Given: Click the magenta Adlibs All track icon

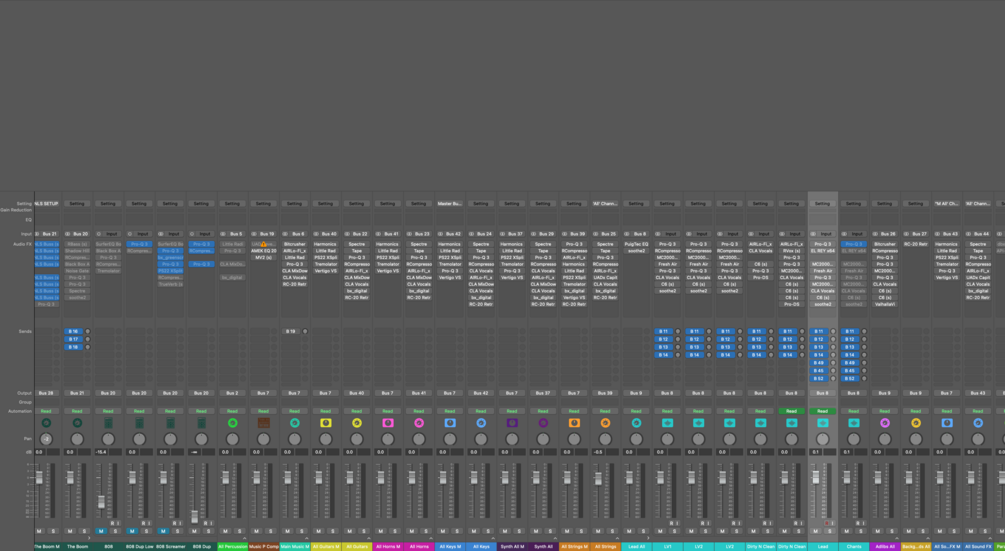Looking at the screenshot, I should click(885, 423).
